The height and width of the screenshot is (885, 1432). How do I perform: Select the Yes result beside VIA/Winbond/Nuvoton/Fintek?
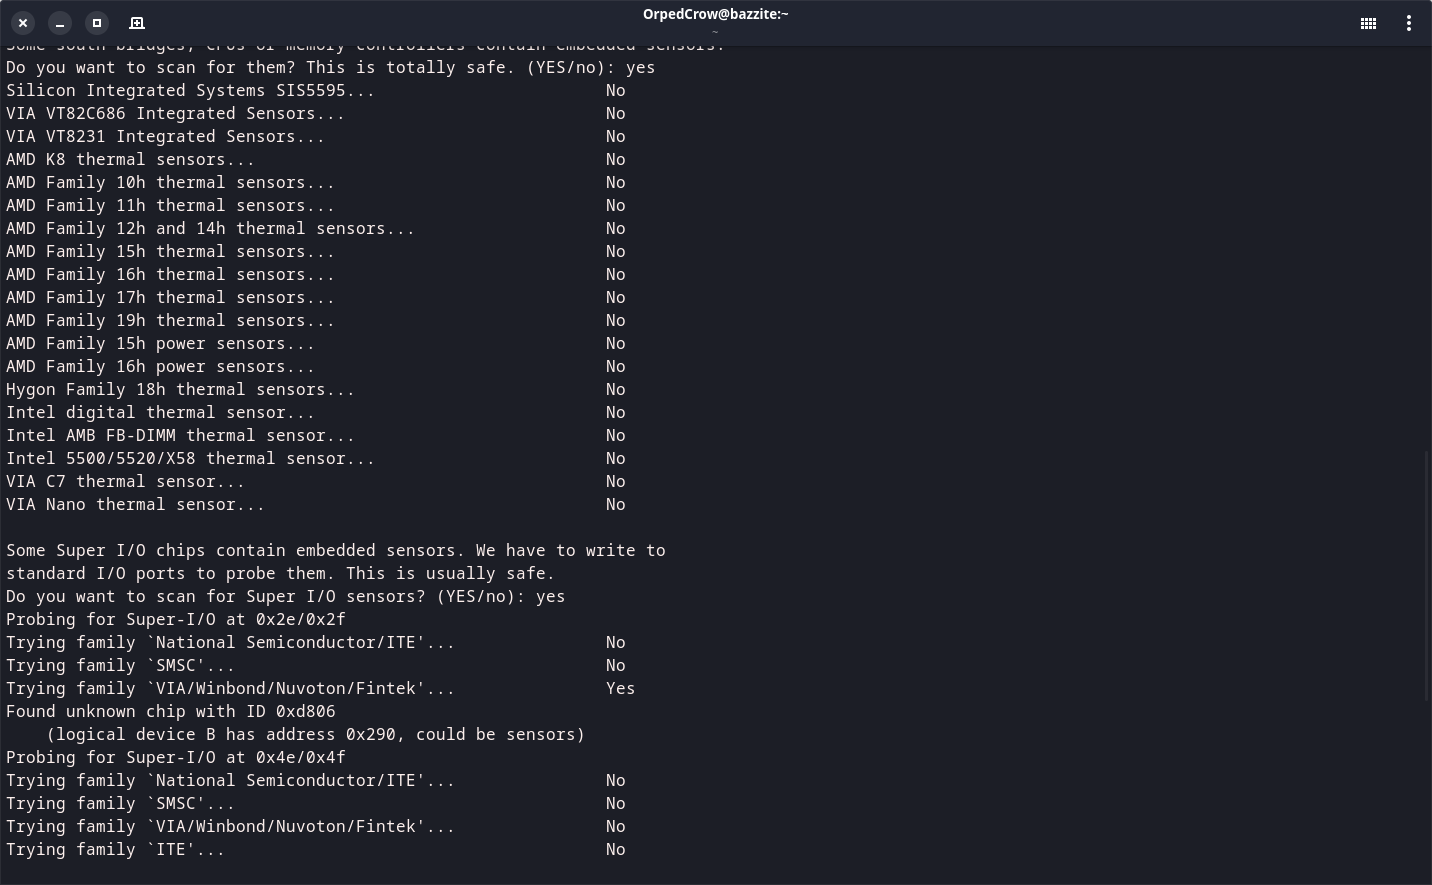click(620, 688)
